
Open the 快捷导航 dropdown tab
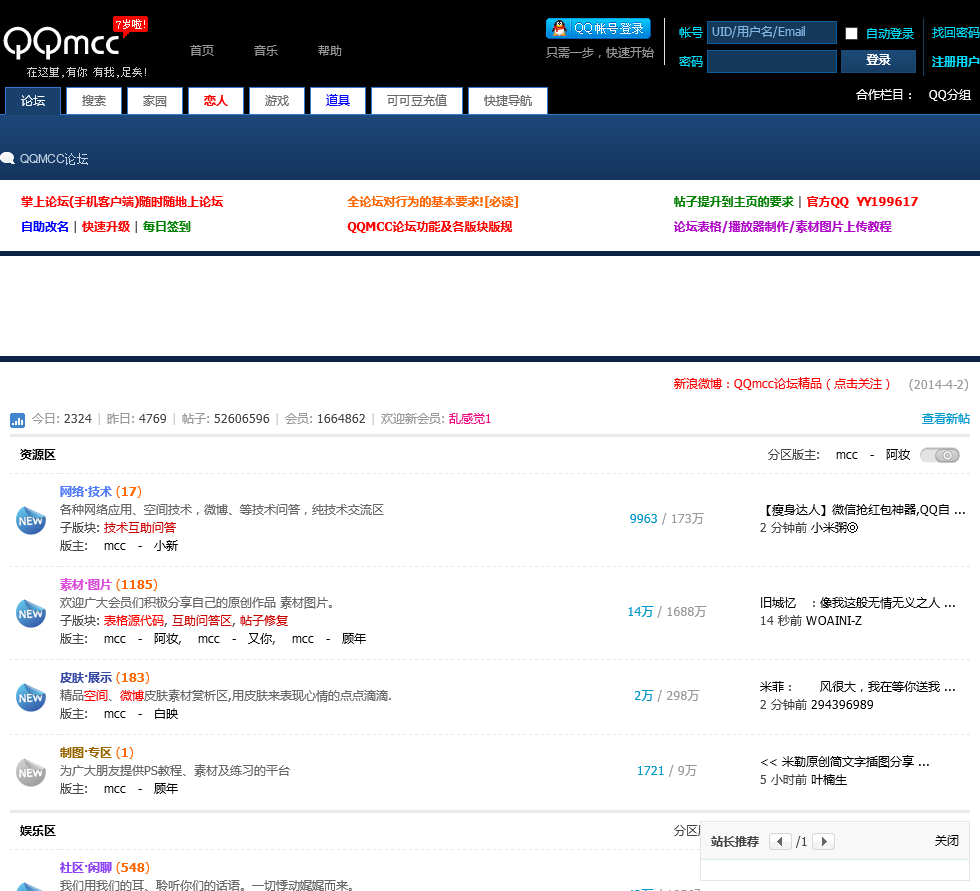click(x=508, y=101)
